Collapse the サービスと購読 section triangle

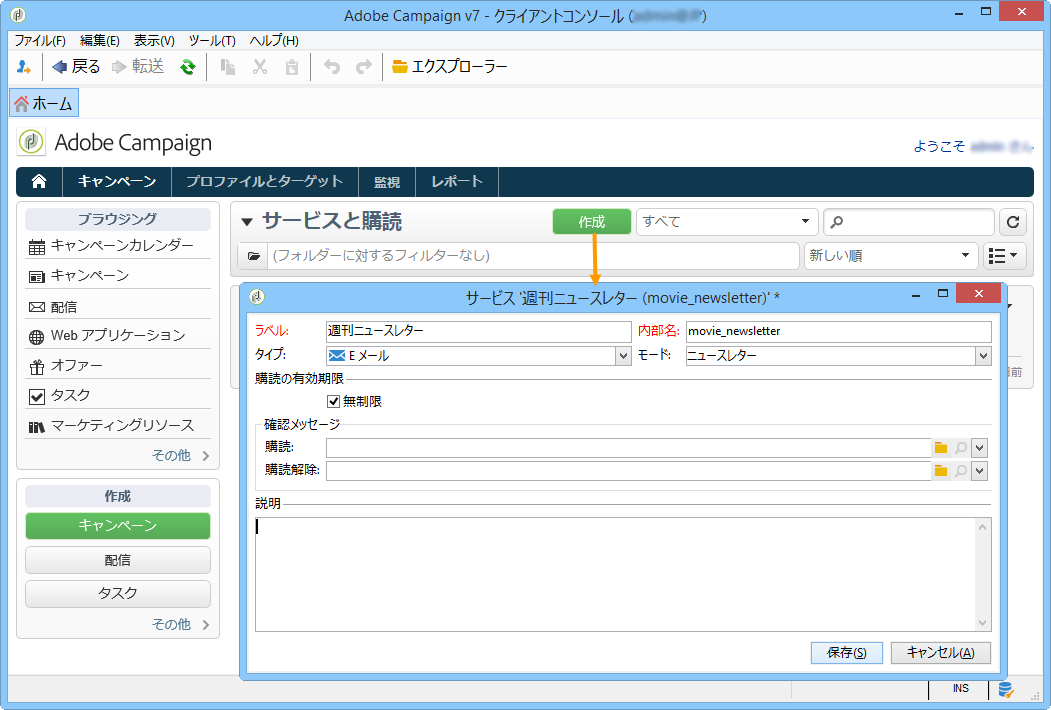(247, 222)
